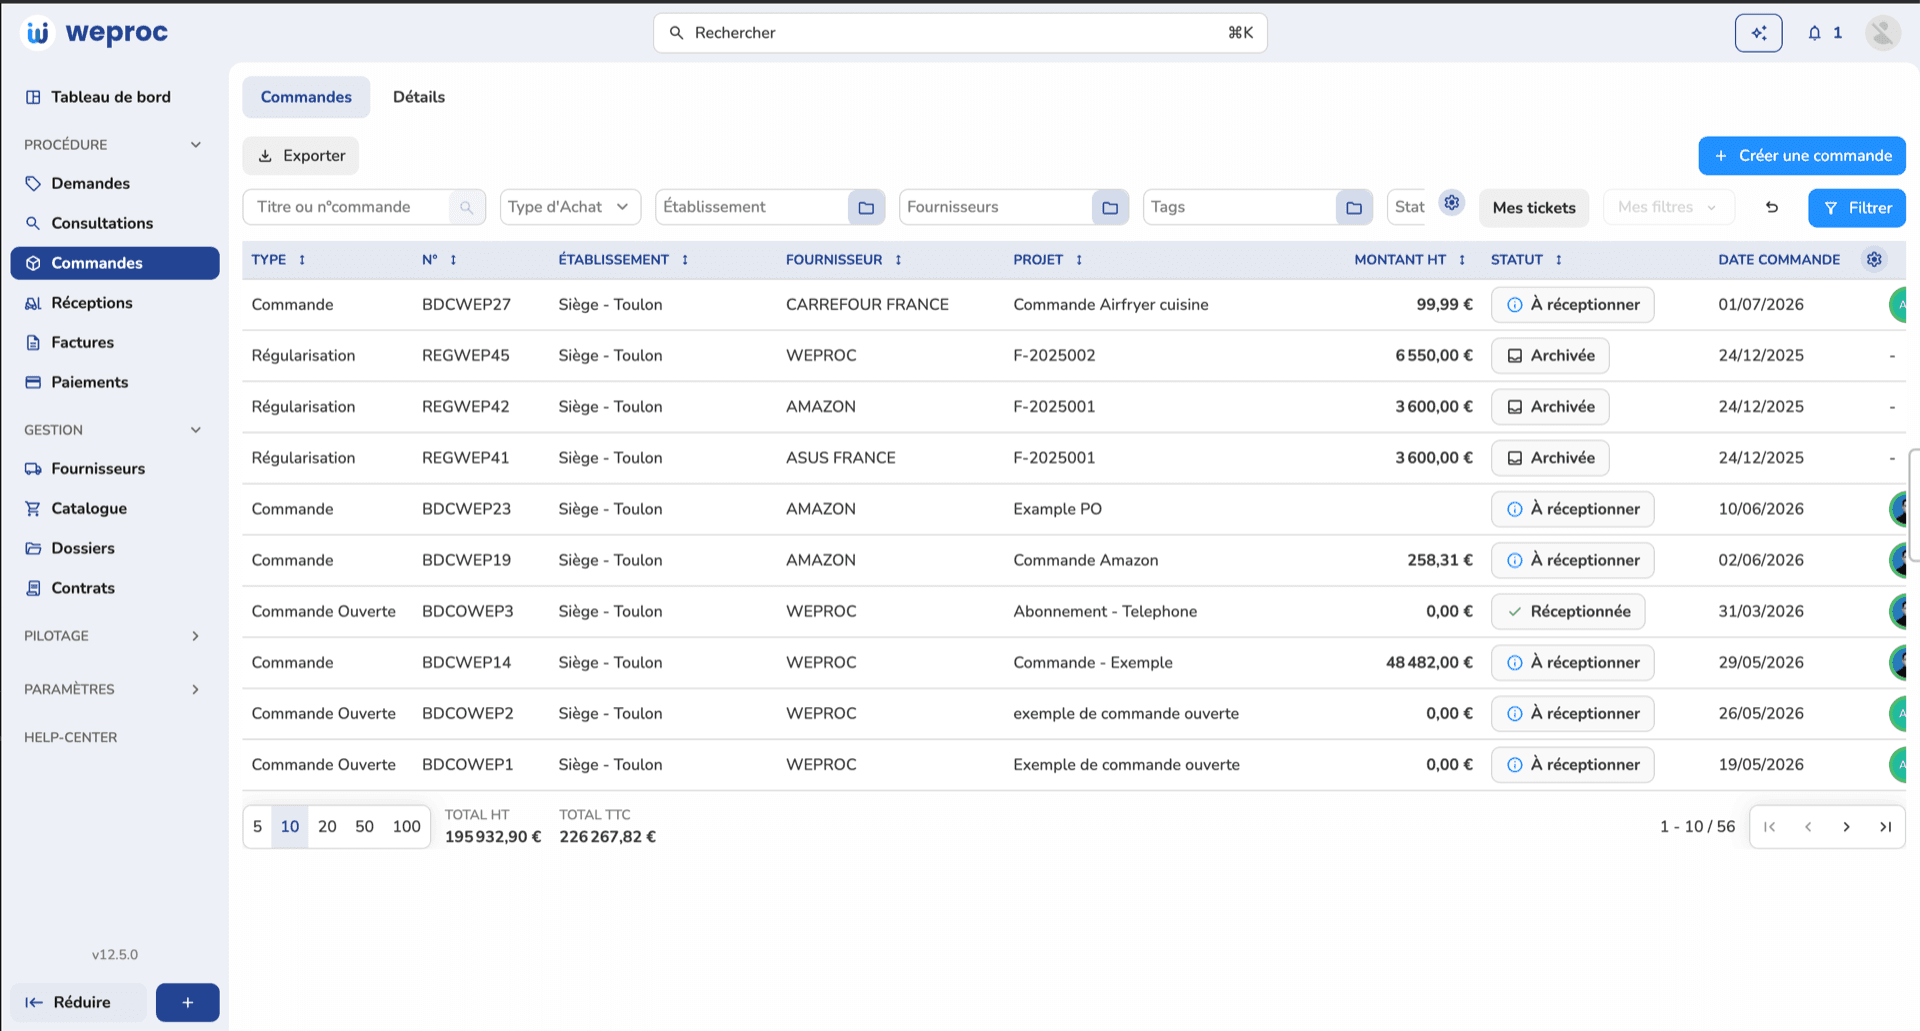Expand the PARAMÈTRES section
Image resolution: width=1920 pixels, height=1031 pixels.
click(x=196, y=690)
